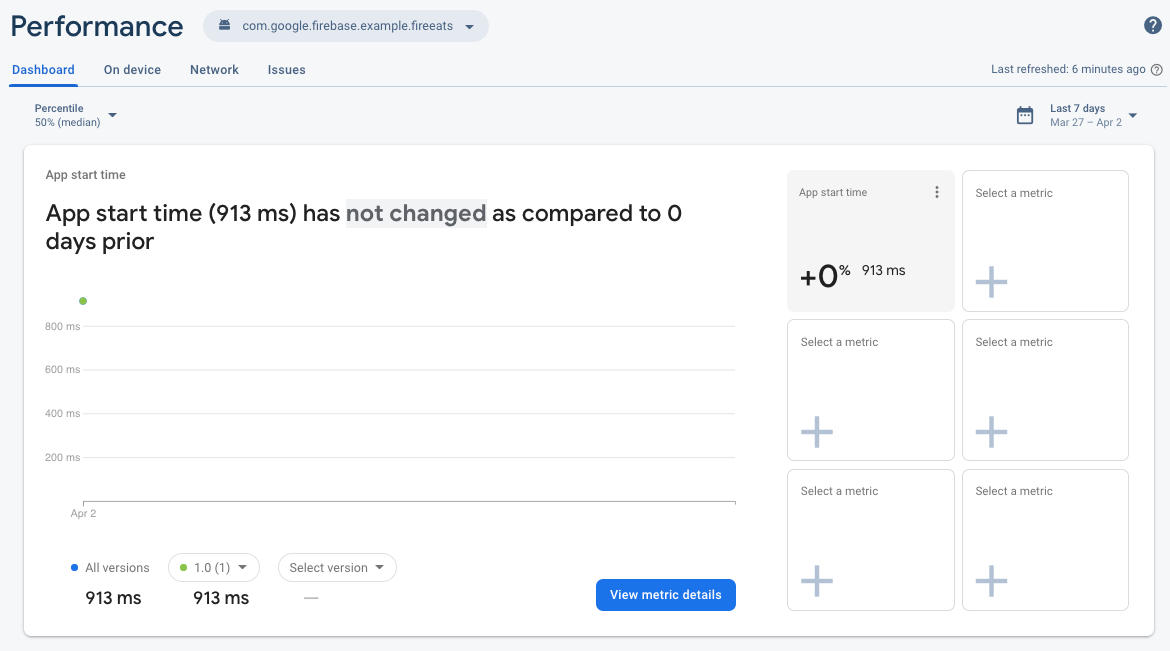Click the green data point on the chart
Screen dimensions: 1170x651
coord(83,301)
